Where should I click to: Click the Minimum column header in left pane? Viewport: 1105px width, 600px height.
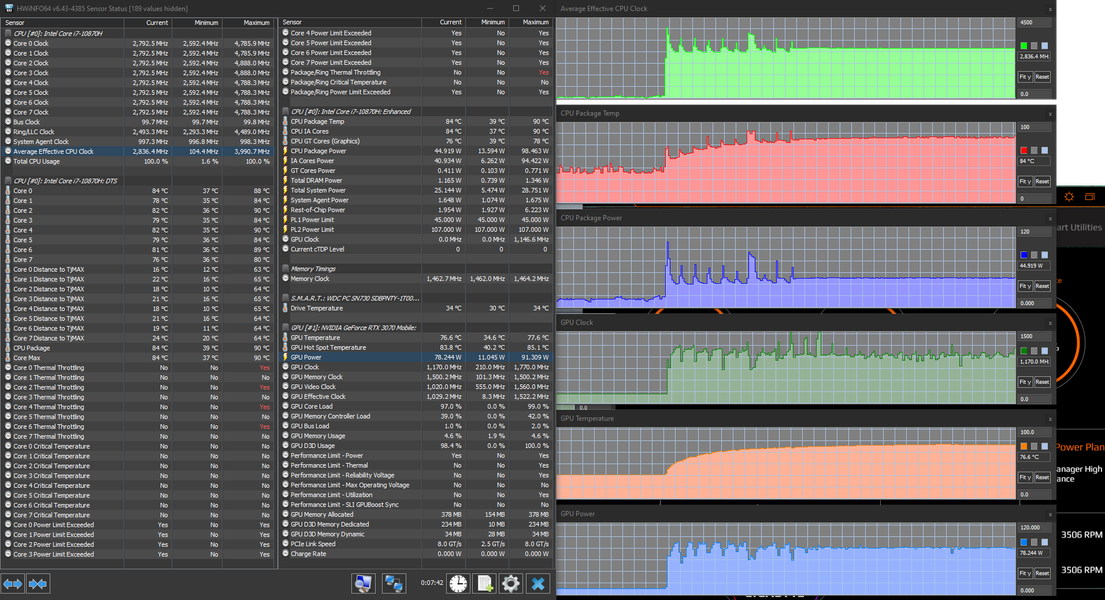[197, 23]
